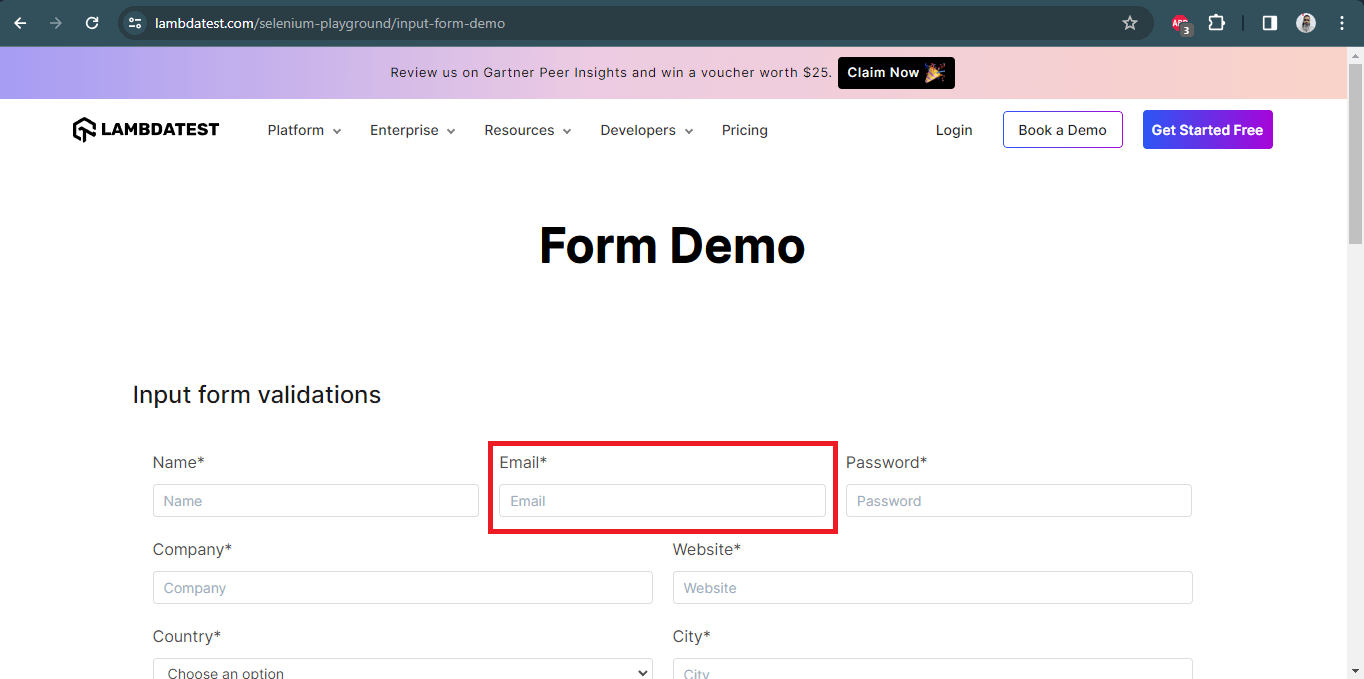View site information icon in address bar
Image resolution: width=1364 pixels, height=679 pixels.
point(134,22)
